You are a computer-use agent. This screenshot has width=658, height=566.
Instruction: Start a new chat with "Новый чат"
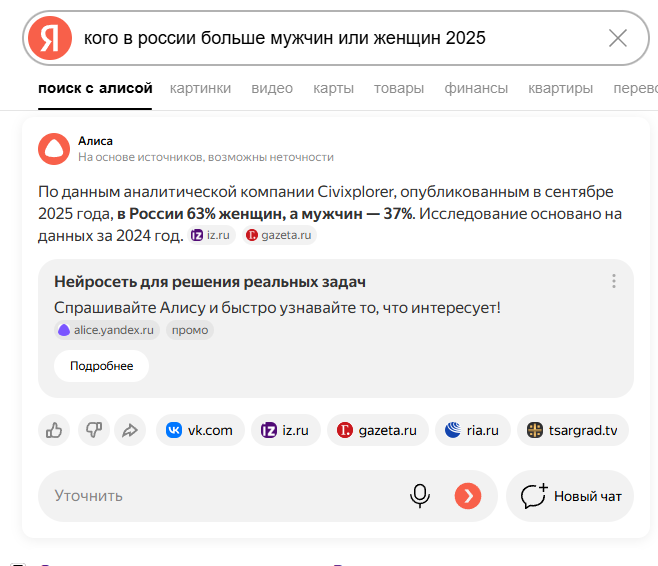coord(570,496)
